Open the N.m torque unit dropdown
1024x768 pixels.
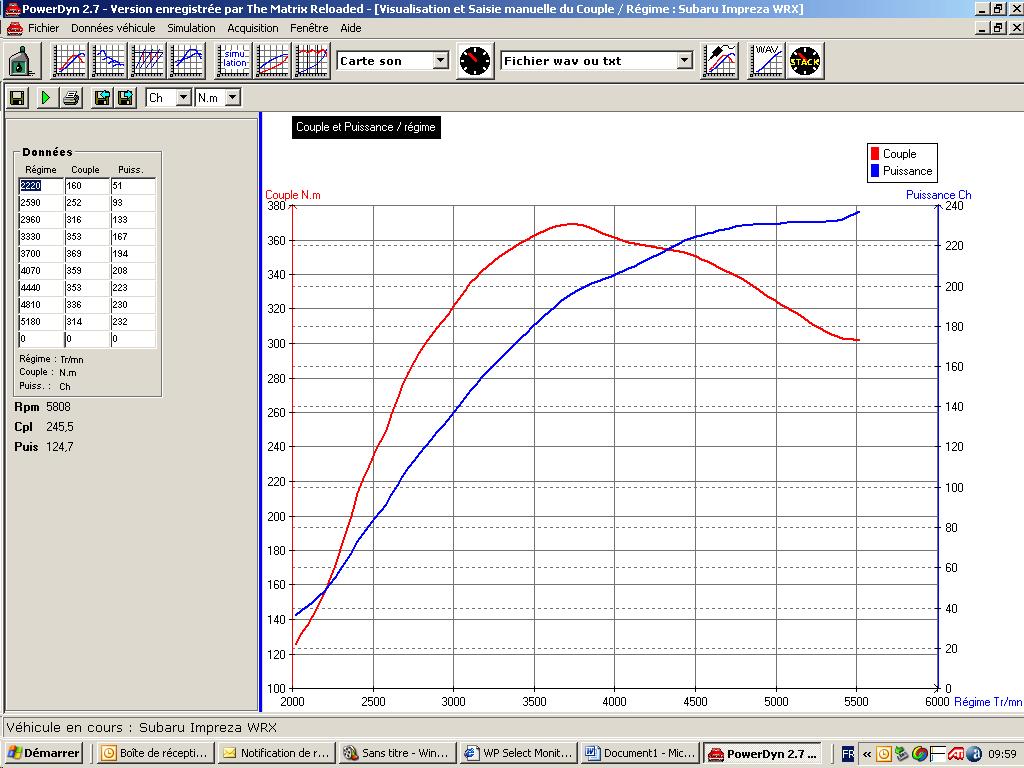pos(232,98)
